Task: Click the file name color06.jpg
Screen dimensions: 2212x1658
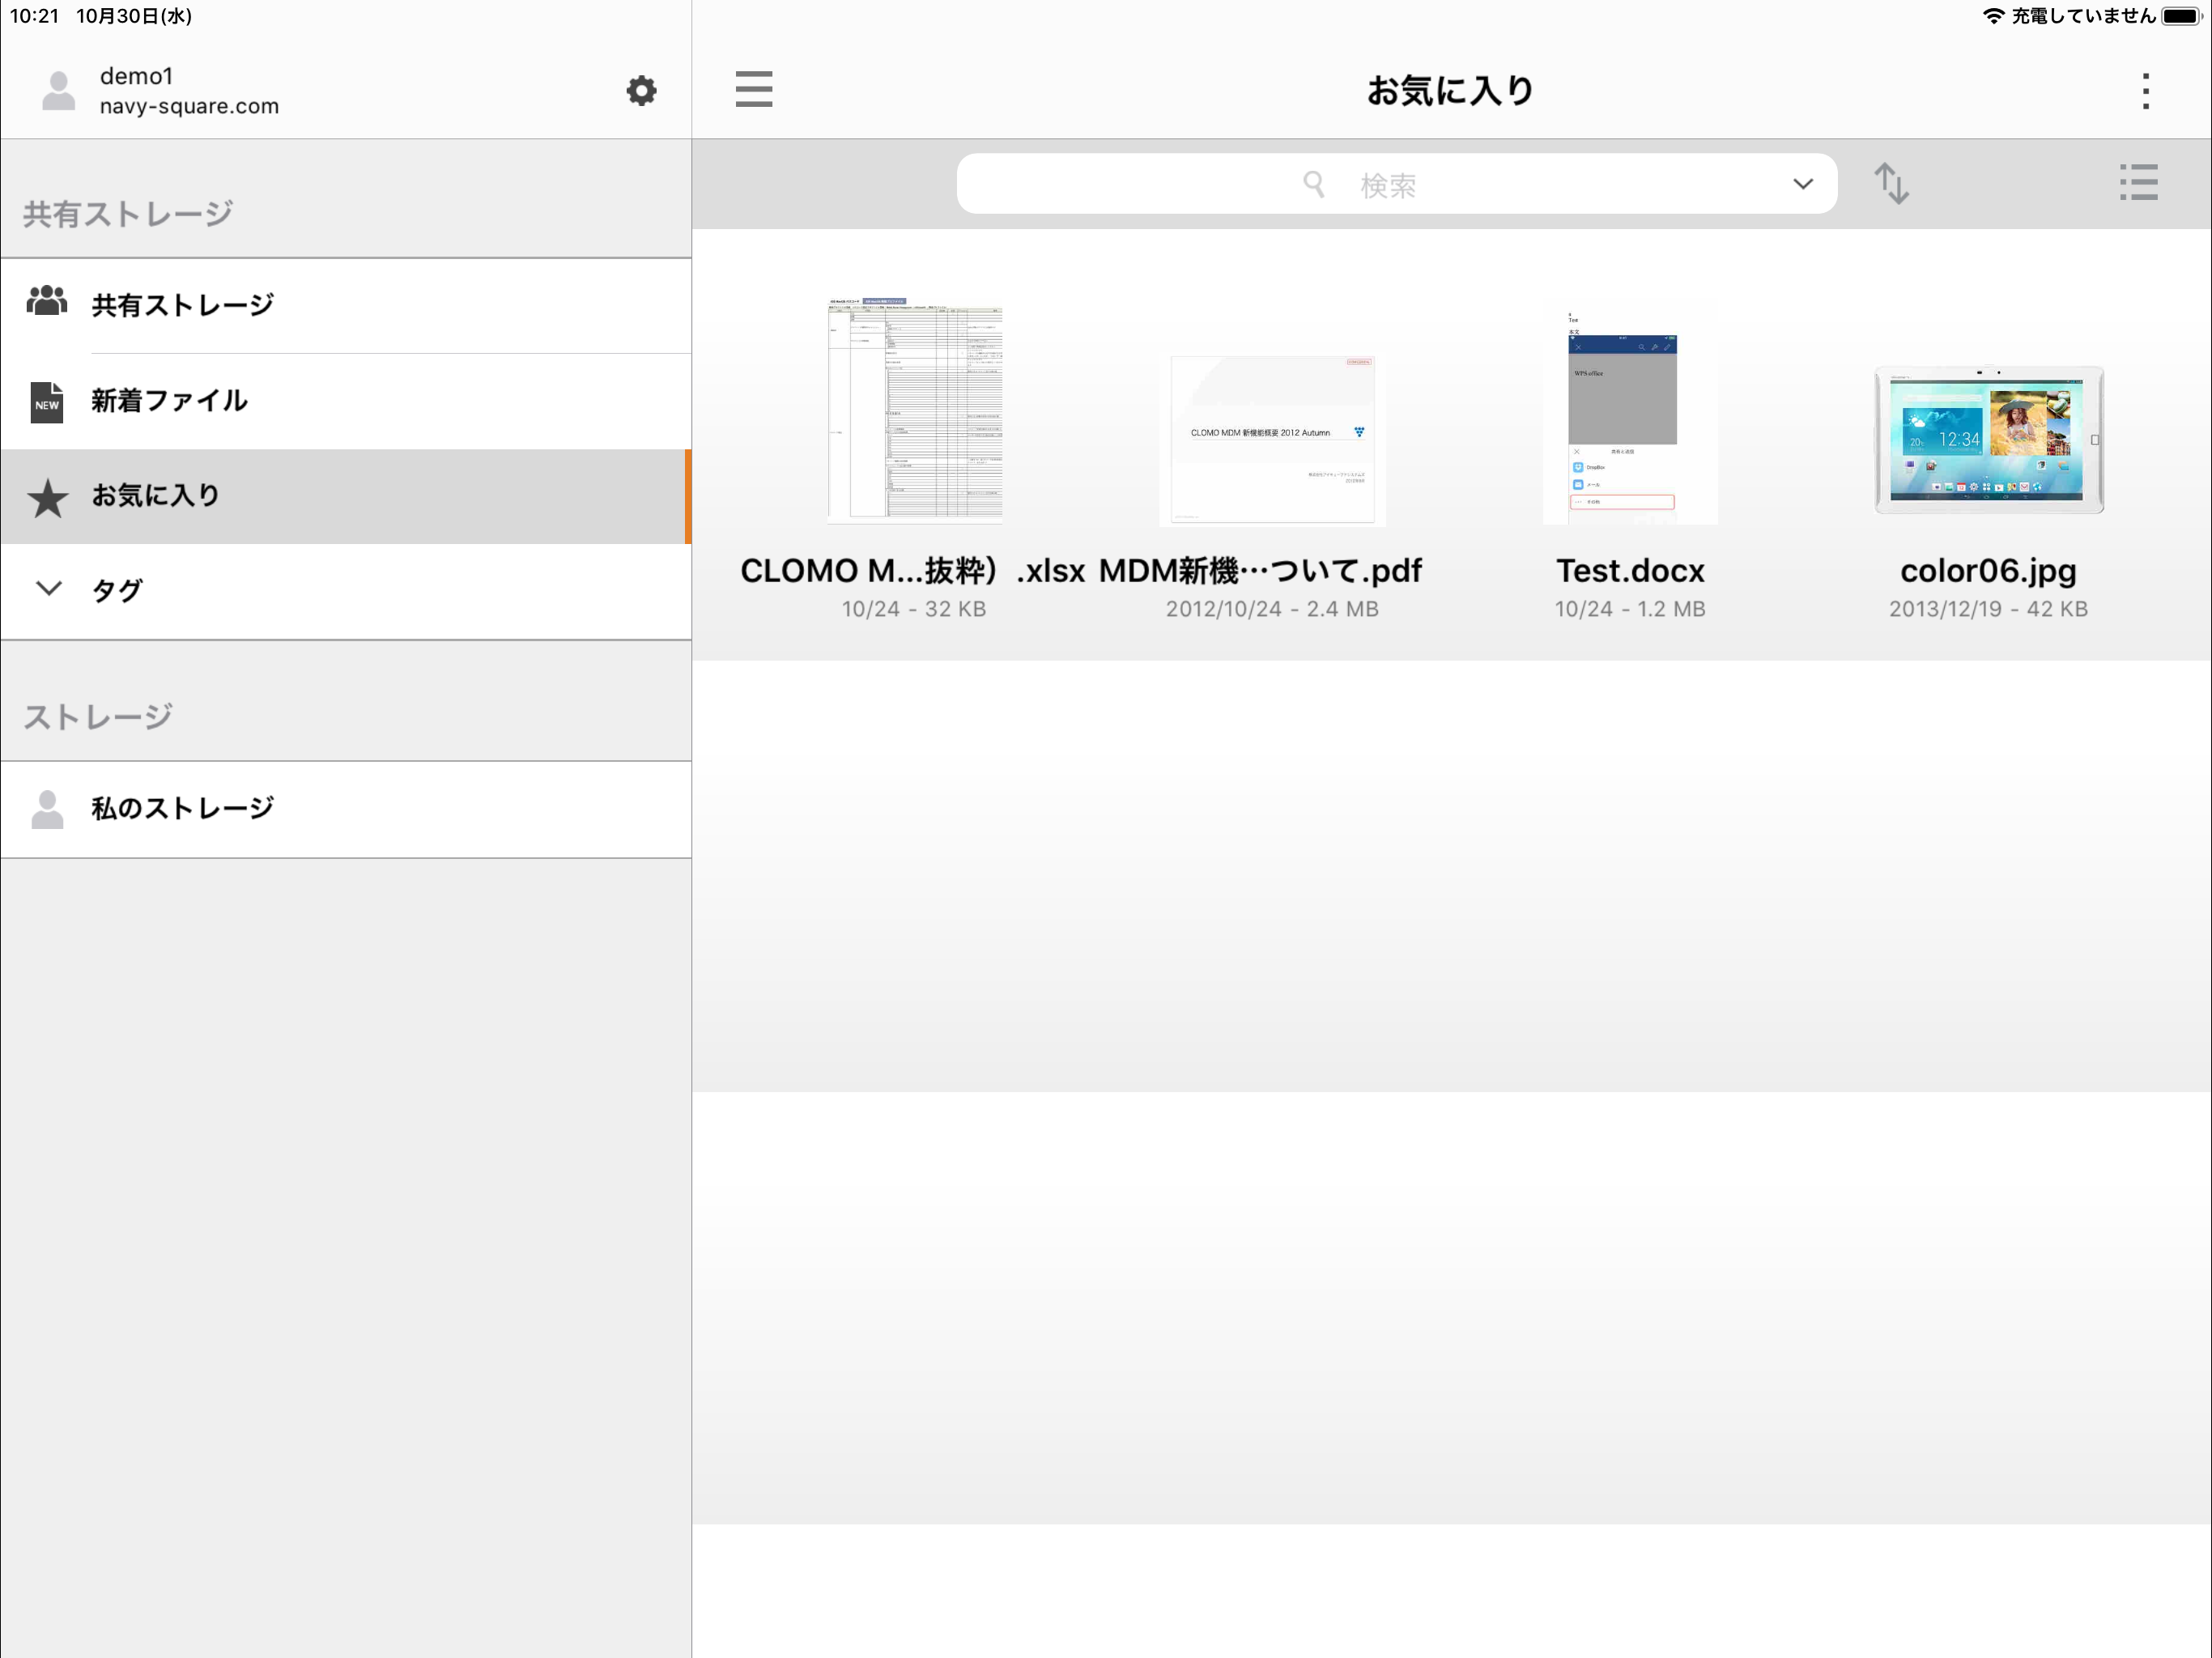Action: pos(1988,571)
